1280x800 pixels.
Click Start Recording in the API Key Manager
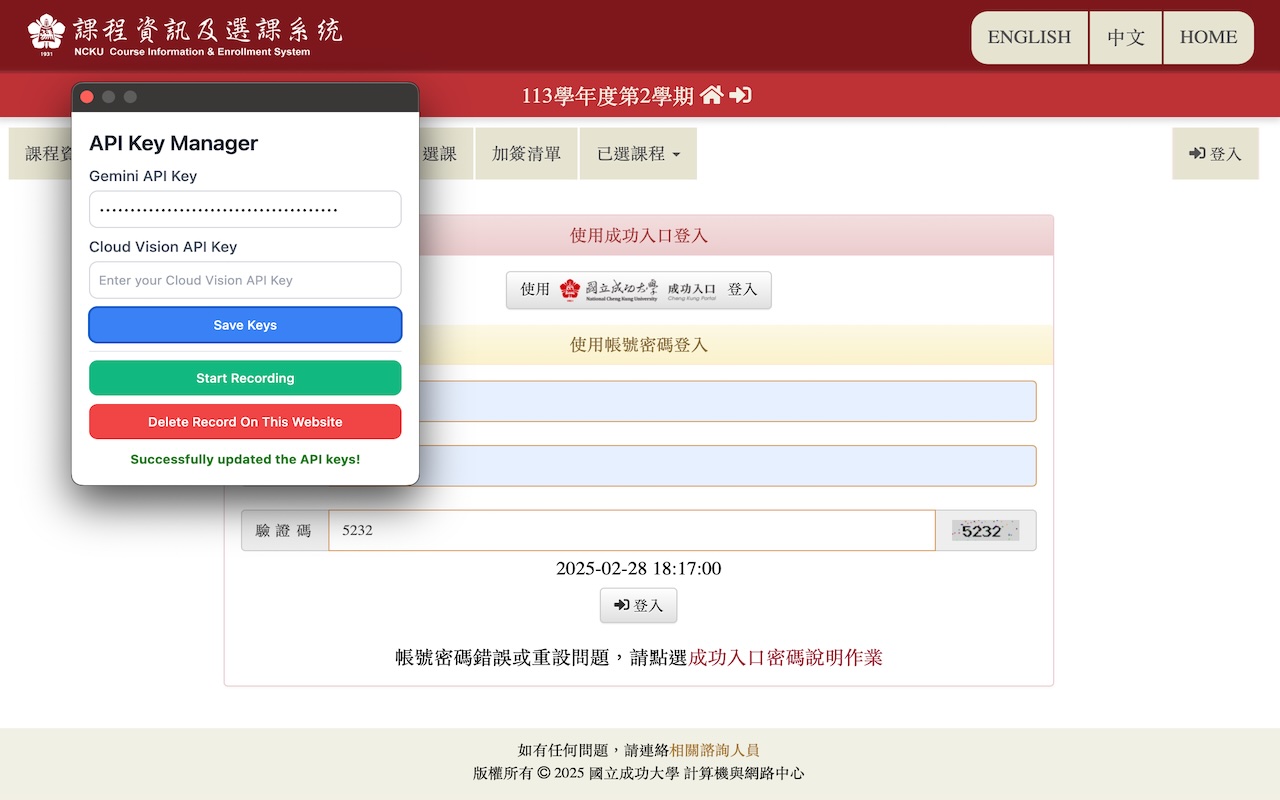coord(245,378)
